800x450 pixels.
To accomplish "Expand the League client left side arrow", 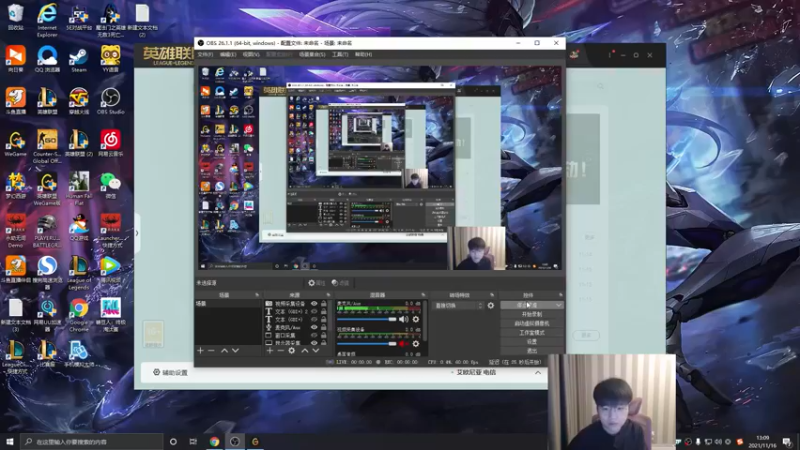I will [x=137, y=233].
